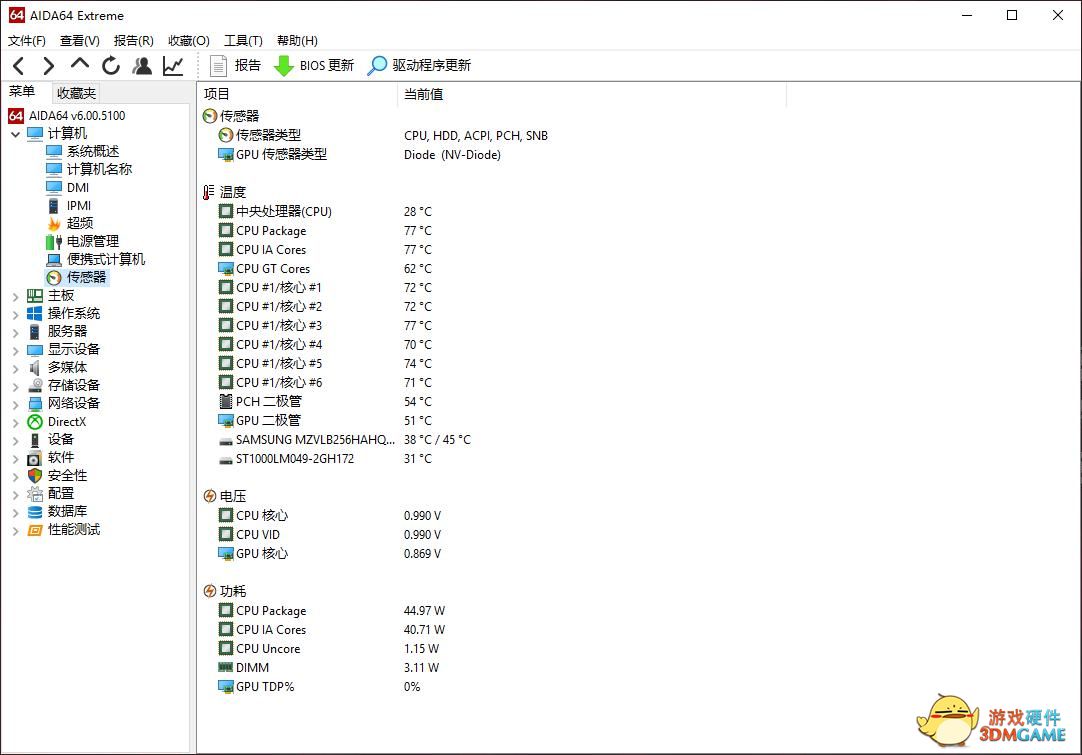Image resolution: width=1082 pixels, height=755 pixels.
Task: Click the memory icon beside DIMM
Action: click(x=226, y=667)
